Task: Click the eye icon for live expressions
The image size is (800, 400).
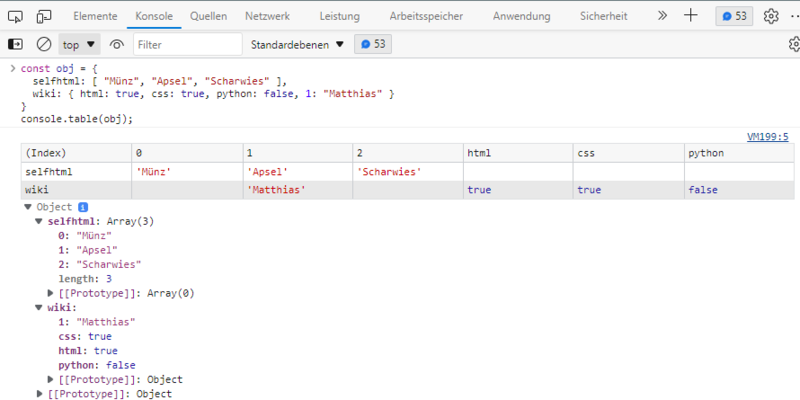Action: 117,44
